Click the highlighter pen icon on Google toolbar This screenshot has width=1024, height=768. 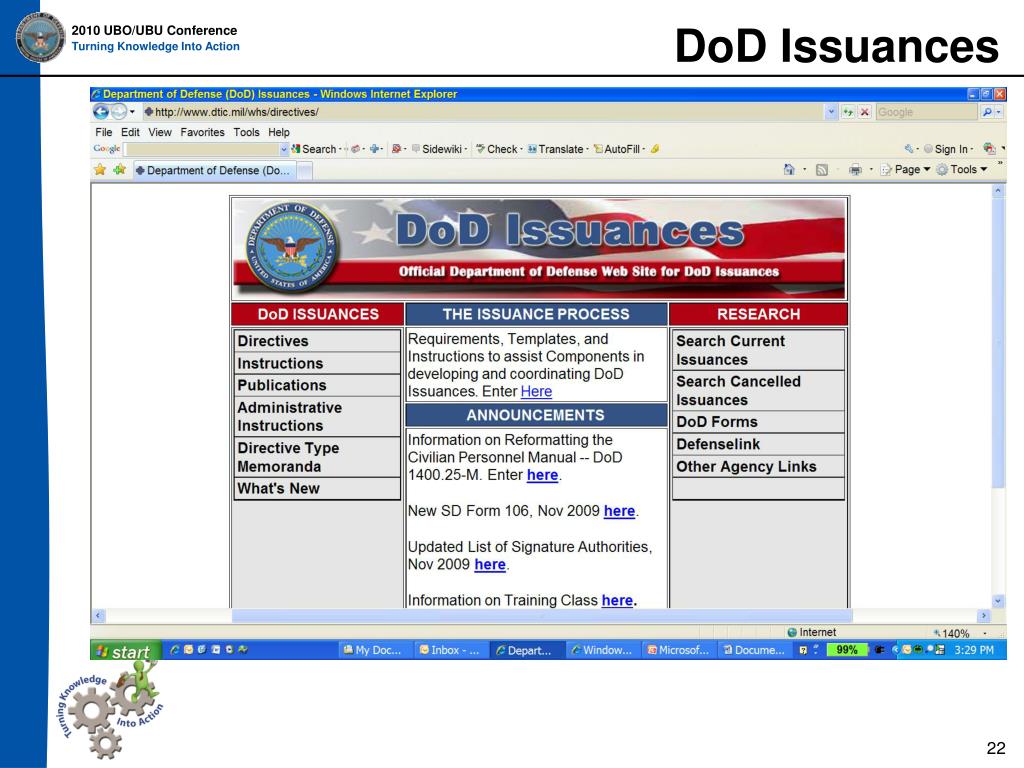pos(655,149)
